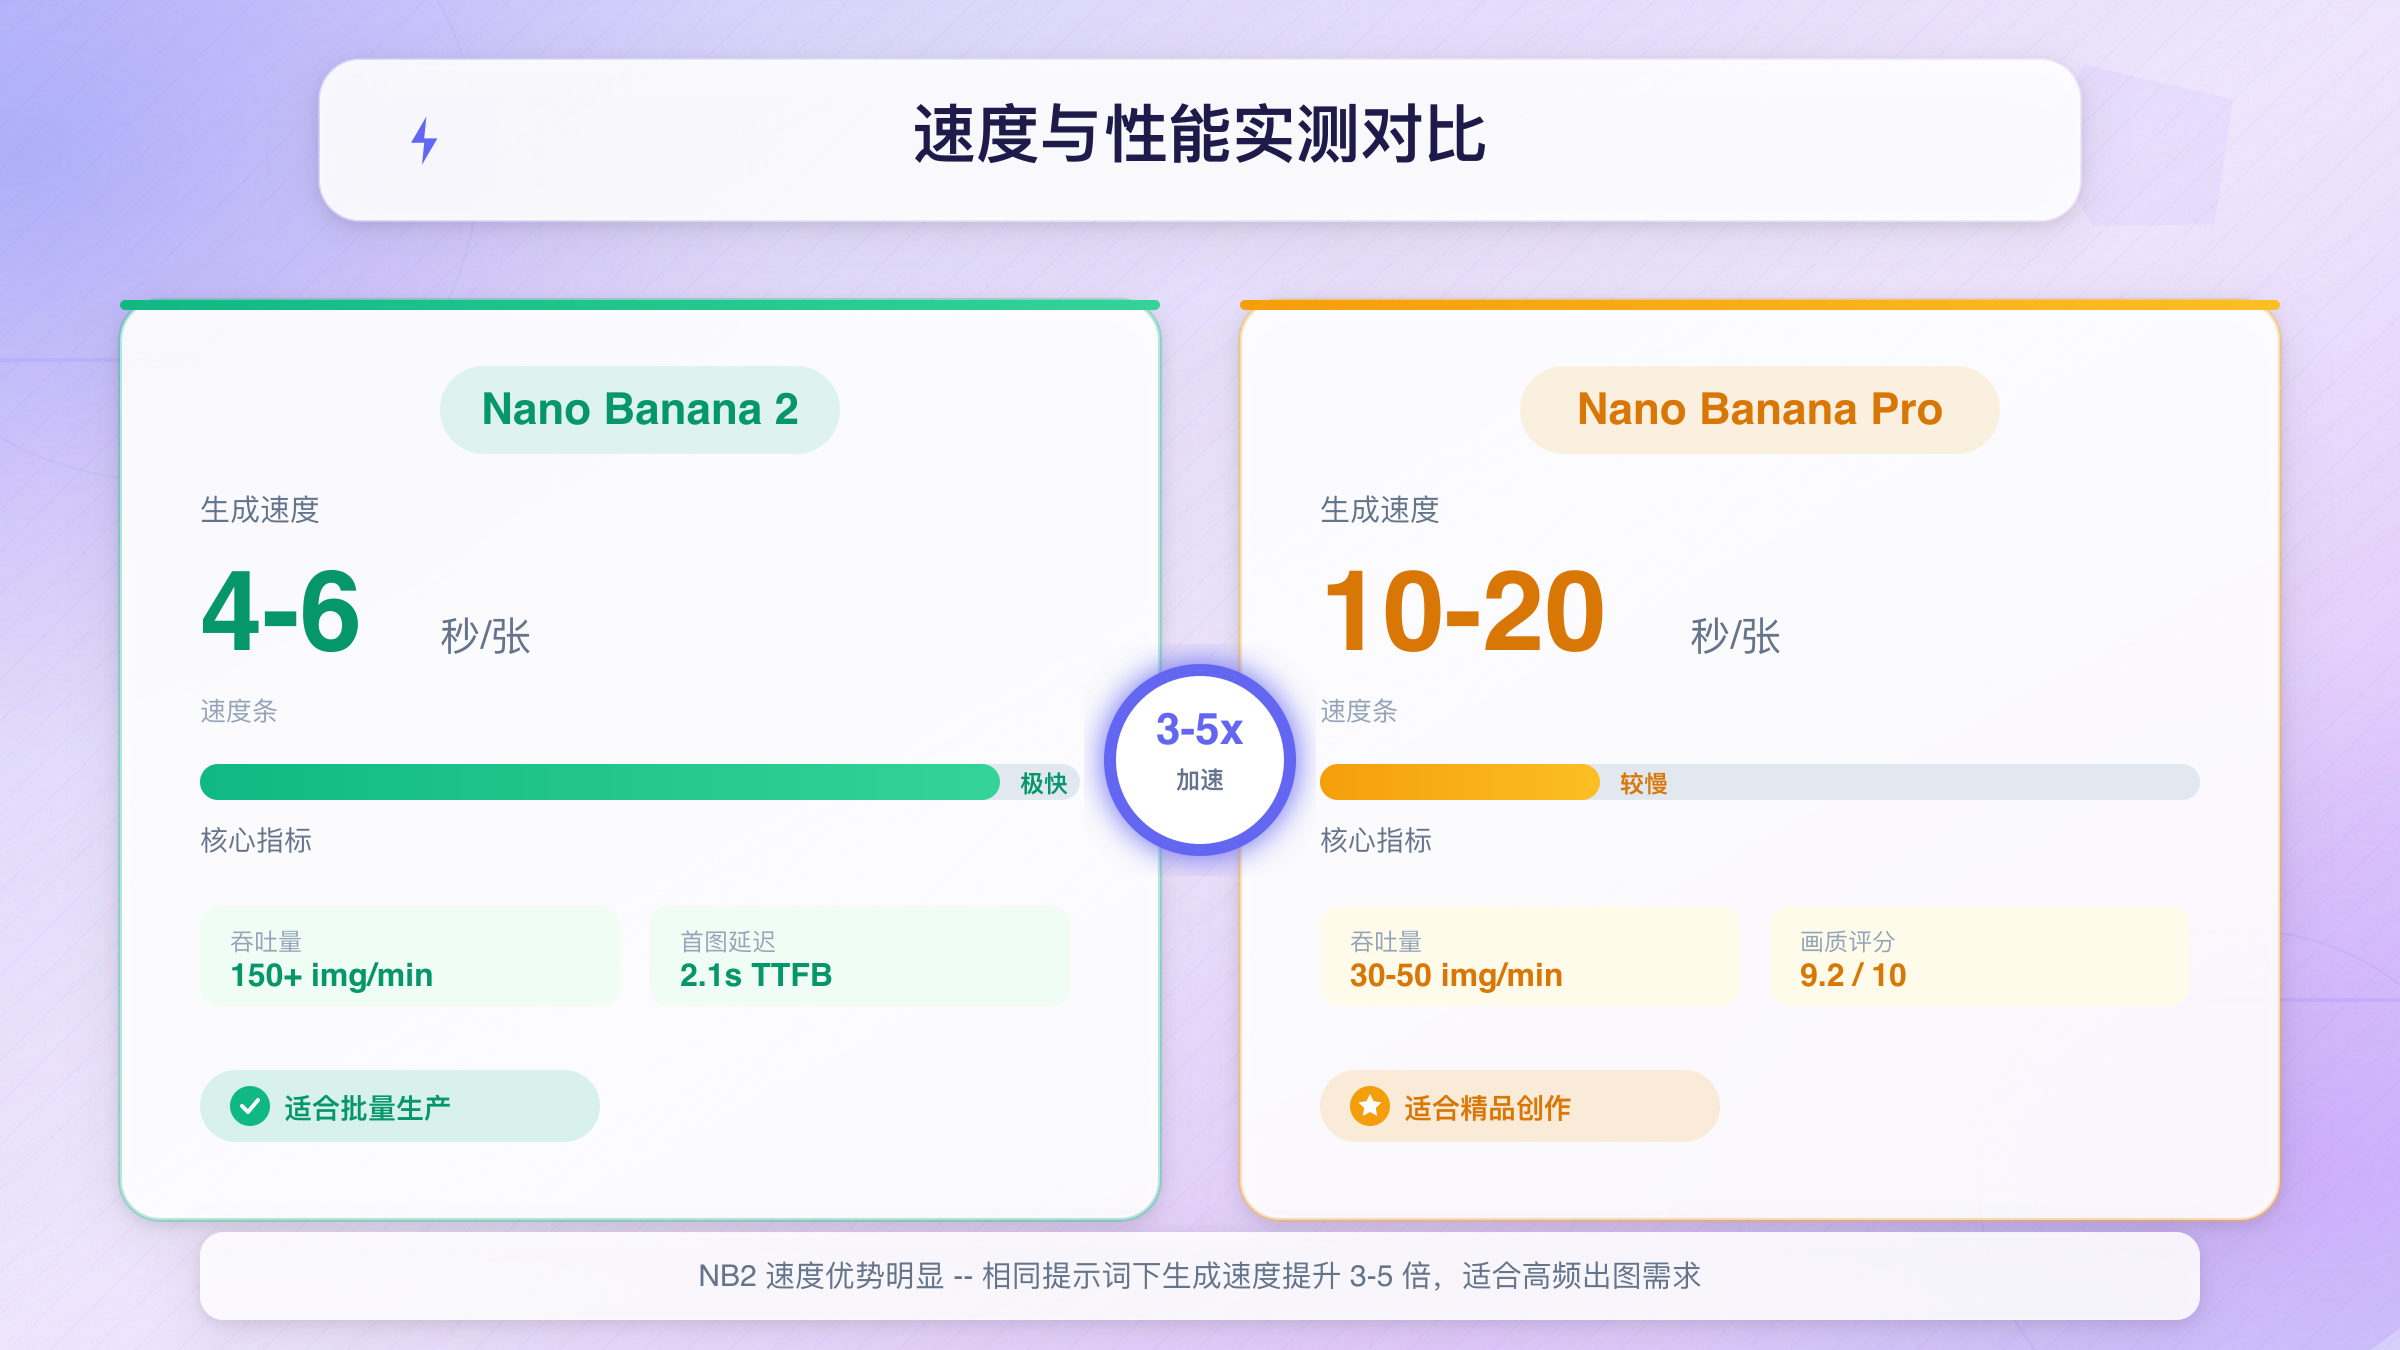Select the Nano Banana 2 label pill
Image resolution: width=2400 pixels, height=1350 pixels.
click(x=639, y=409)
